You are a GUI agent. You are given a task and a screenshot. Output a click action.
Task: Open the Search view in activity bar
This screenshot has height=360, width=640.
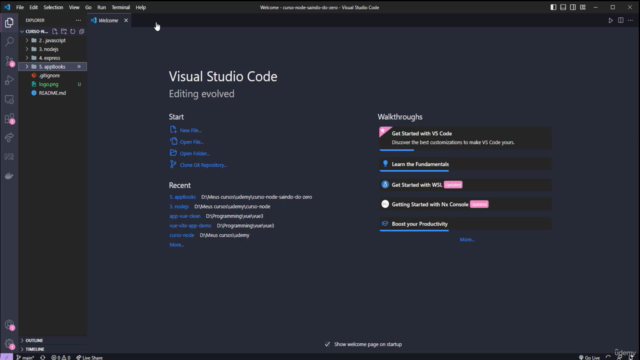(9, 42)
